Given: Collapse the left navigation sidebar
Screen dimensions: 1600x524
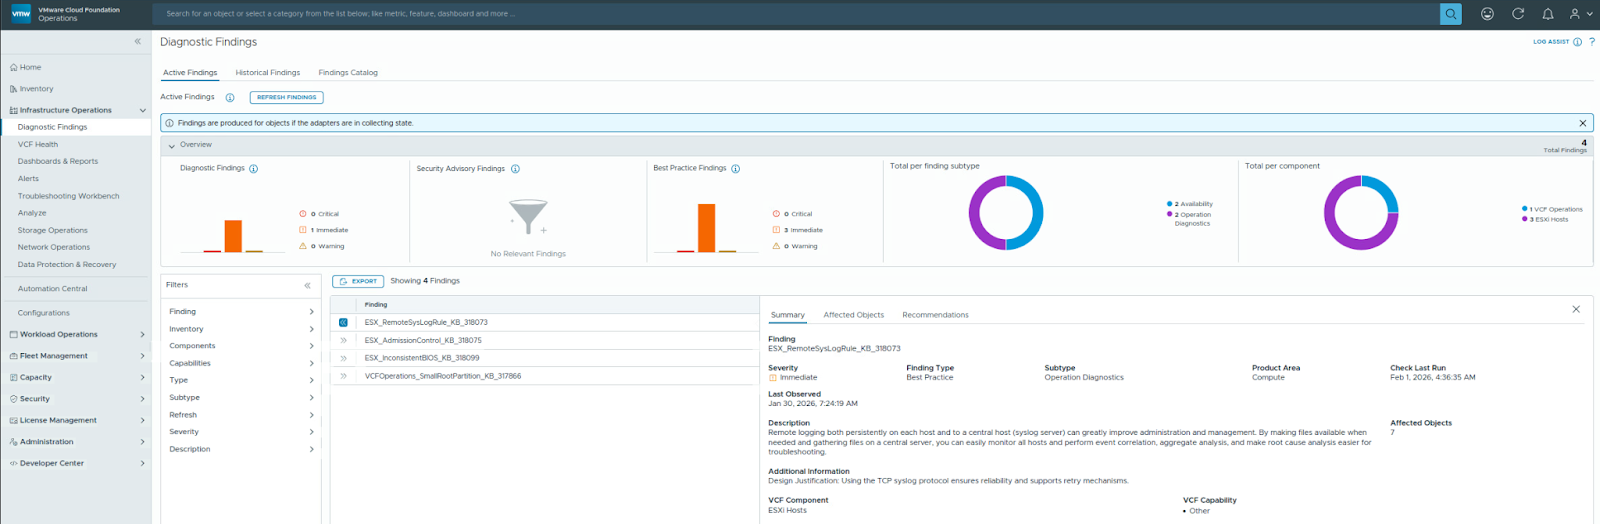Looking at the screenshot, I should (138, 41).
